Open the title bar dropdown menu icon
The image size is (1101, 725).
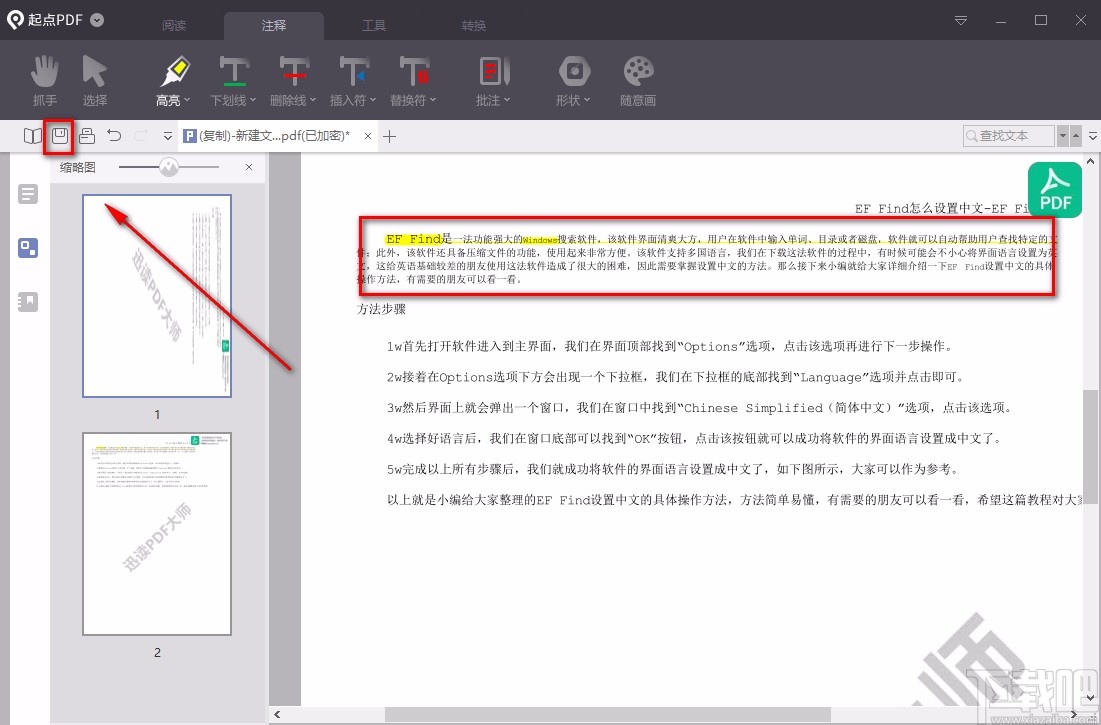point(961,20)
